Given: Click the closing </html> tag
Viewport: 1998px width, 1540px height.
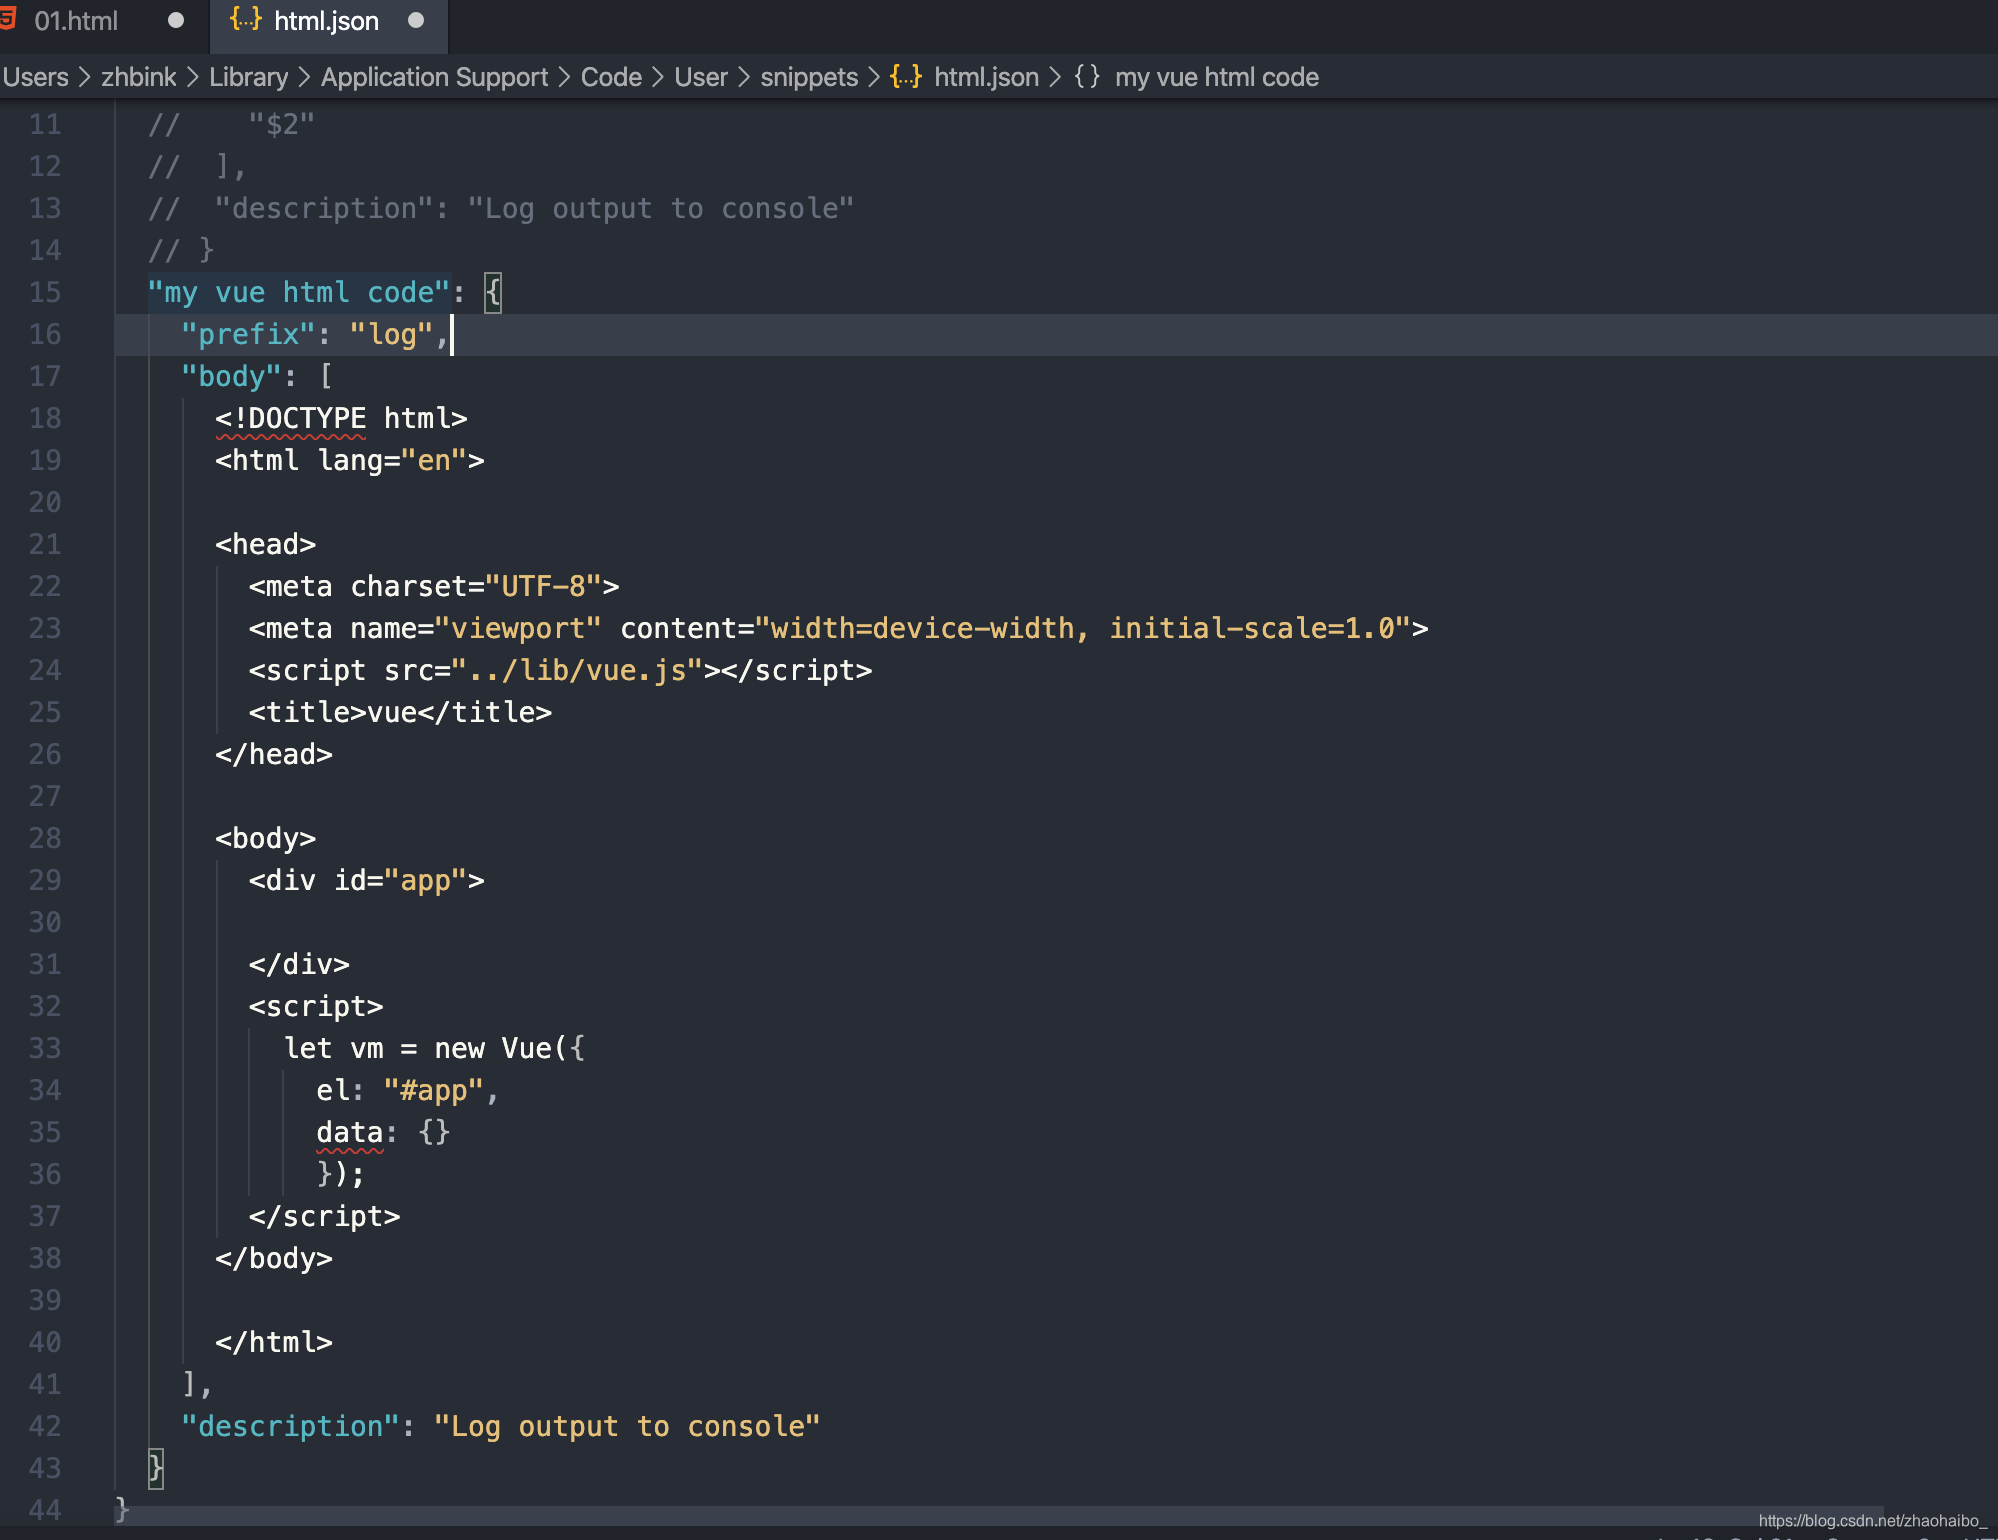Looking at the screenshot, I should (x=274, y=1342).
